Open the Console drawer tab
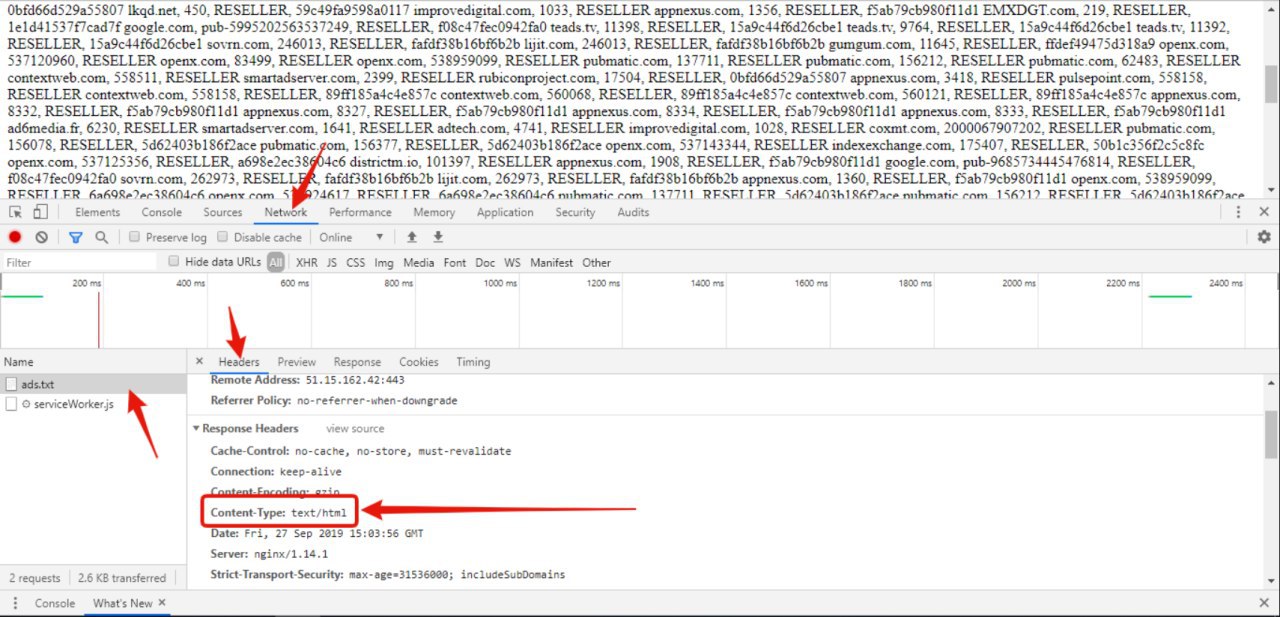The image size is (1280, 617). (55, 603)
